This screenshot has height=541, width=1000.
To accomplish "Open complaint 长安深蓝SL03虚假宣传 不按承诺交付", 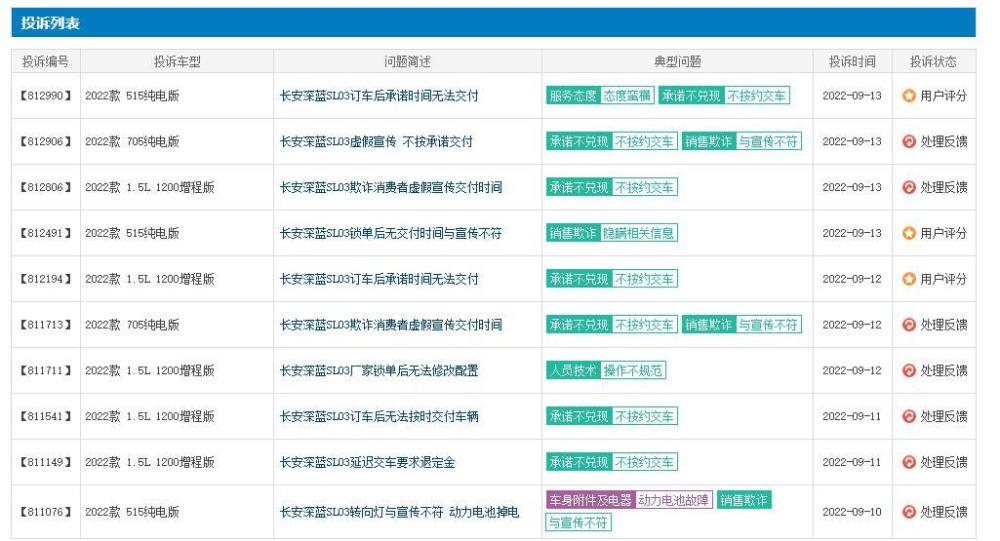I will pyautogui.click(x=376, y=142).
